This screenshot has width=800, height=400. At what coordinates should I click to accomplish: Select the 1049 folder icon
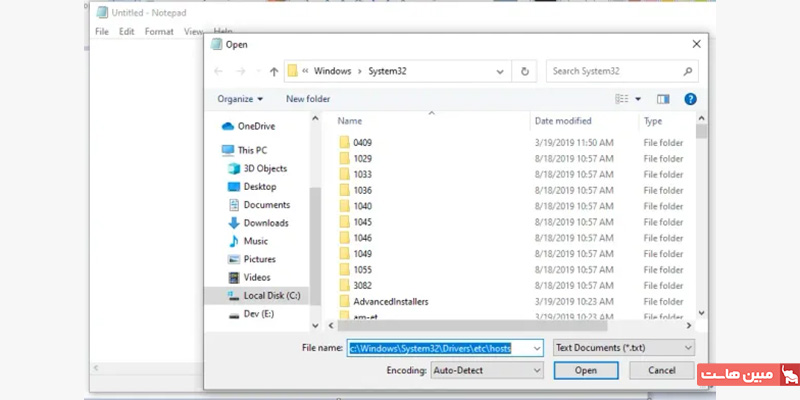[x=345, y=254]
